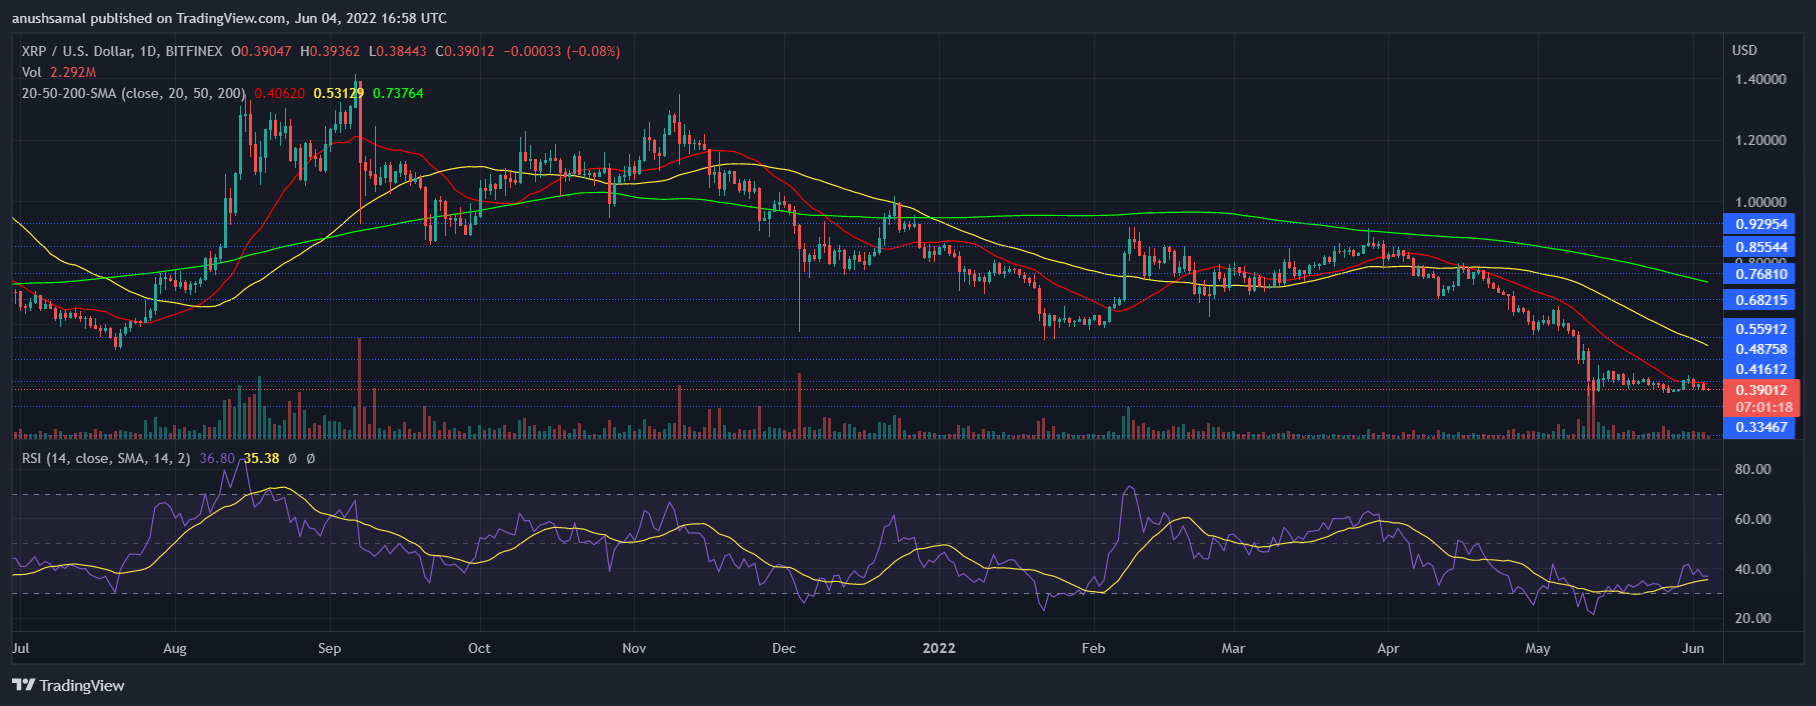
Task: Click the 200-SMA value 0.73764 in green
Action: point(398,93)
